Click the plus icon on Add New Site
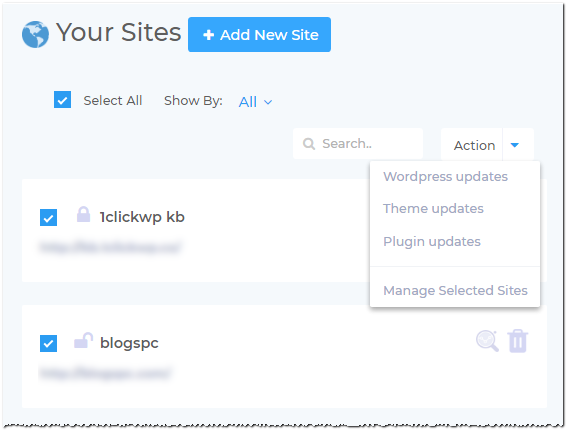 tap(208, 35)
